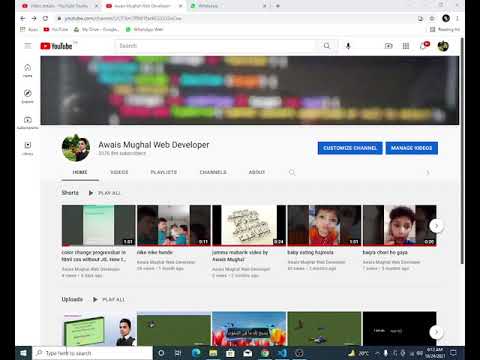Open Task View from the taskbar
This screenshot has height=360, width=480.
click(x=178, y=353)
